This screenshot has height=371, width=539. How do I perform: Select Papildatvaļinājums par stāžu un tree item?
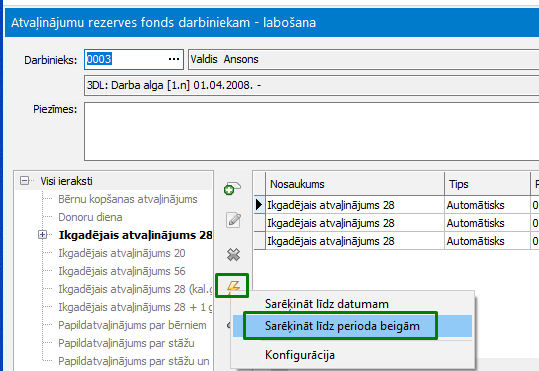click(134, 361)
